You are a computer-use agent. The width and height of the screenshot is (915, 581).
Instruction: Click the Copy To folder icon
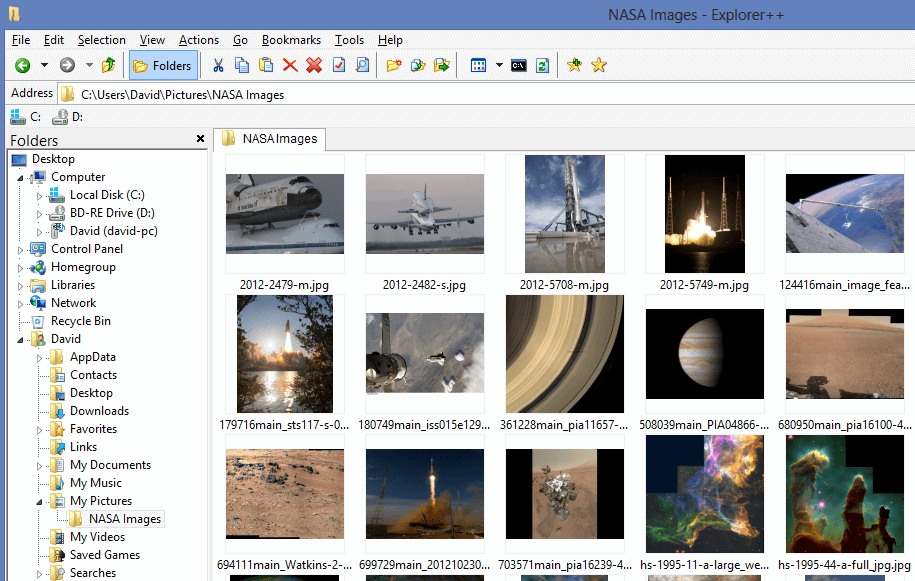418,65
